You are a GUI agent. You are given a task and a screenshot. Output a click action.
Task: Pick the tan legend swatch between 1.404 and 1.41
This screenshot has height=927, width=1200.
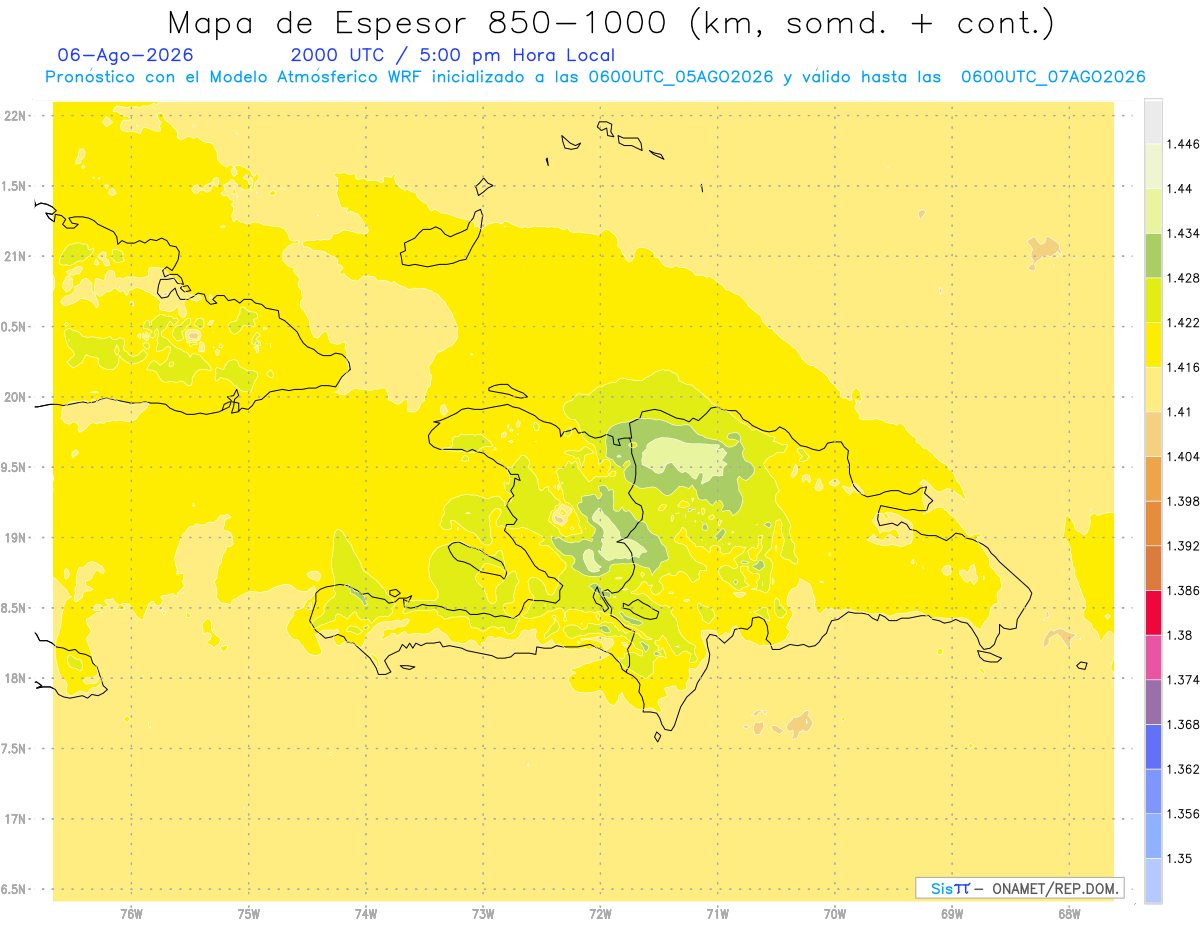coord(1153,434)
